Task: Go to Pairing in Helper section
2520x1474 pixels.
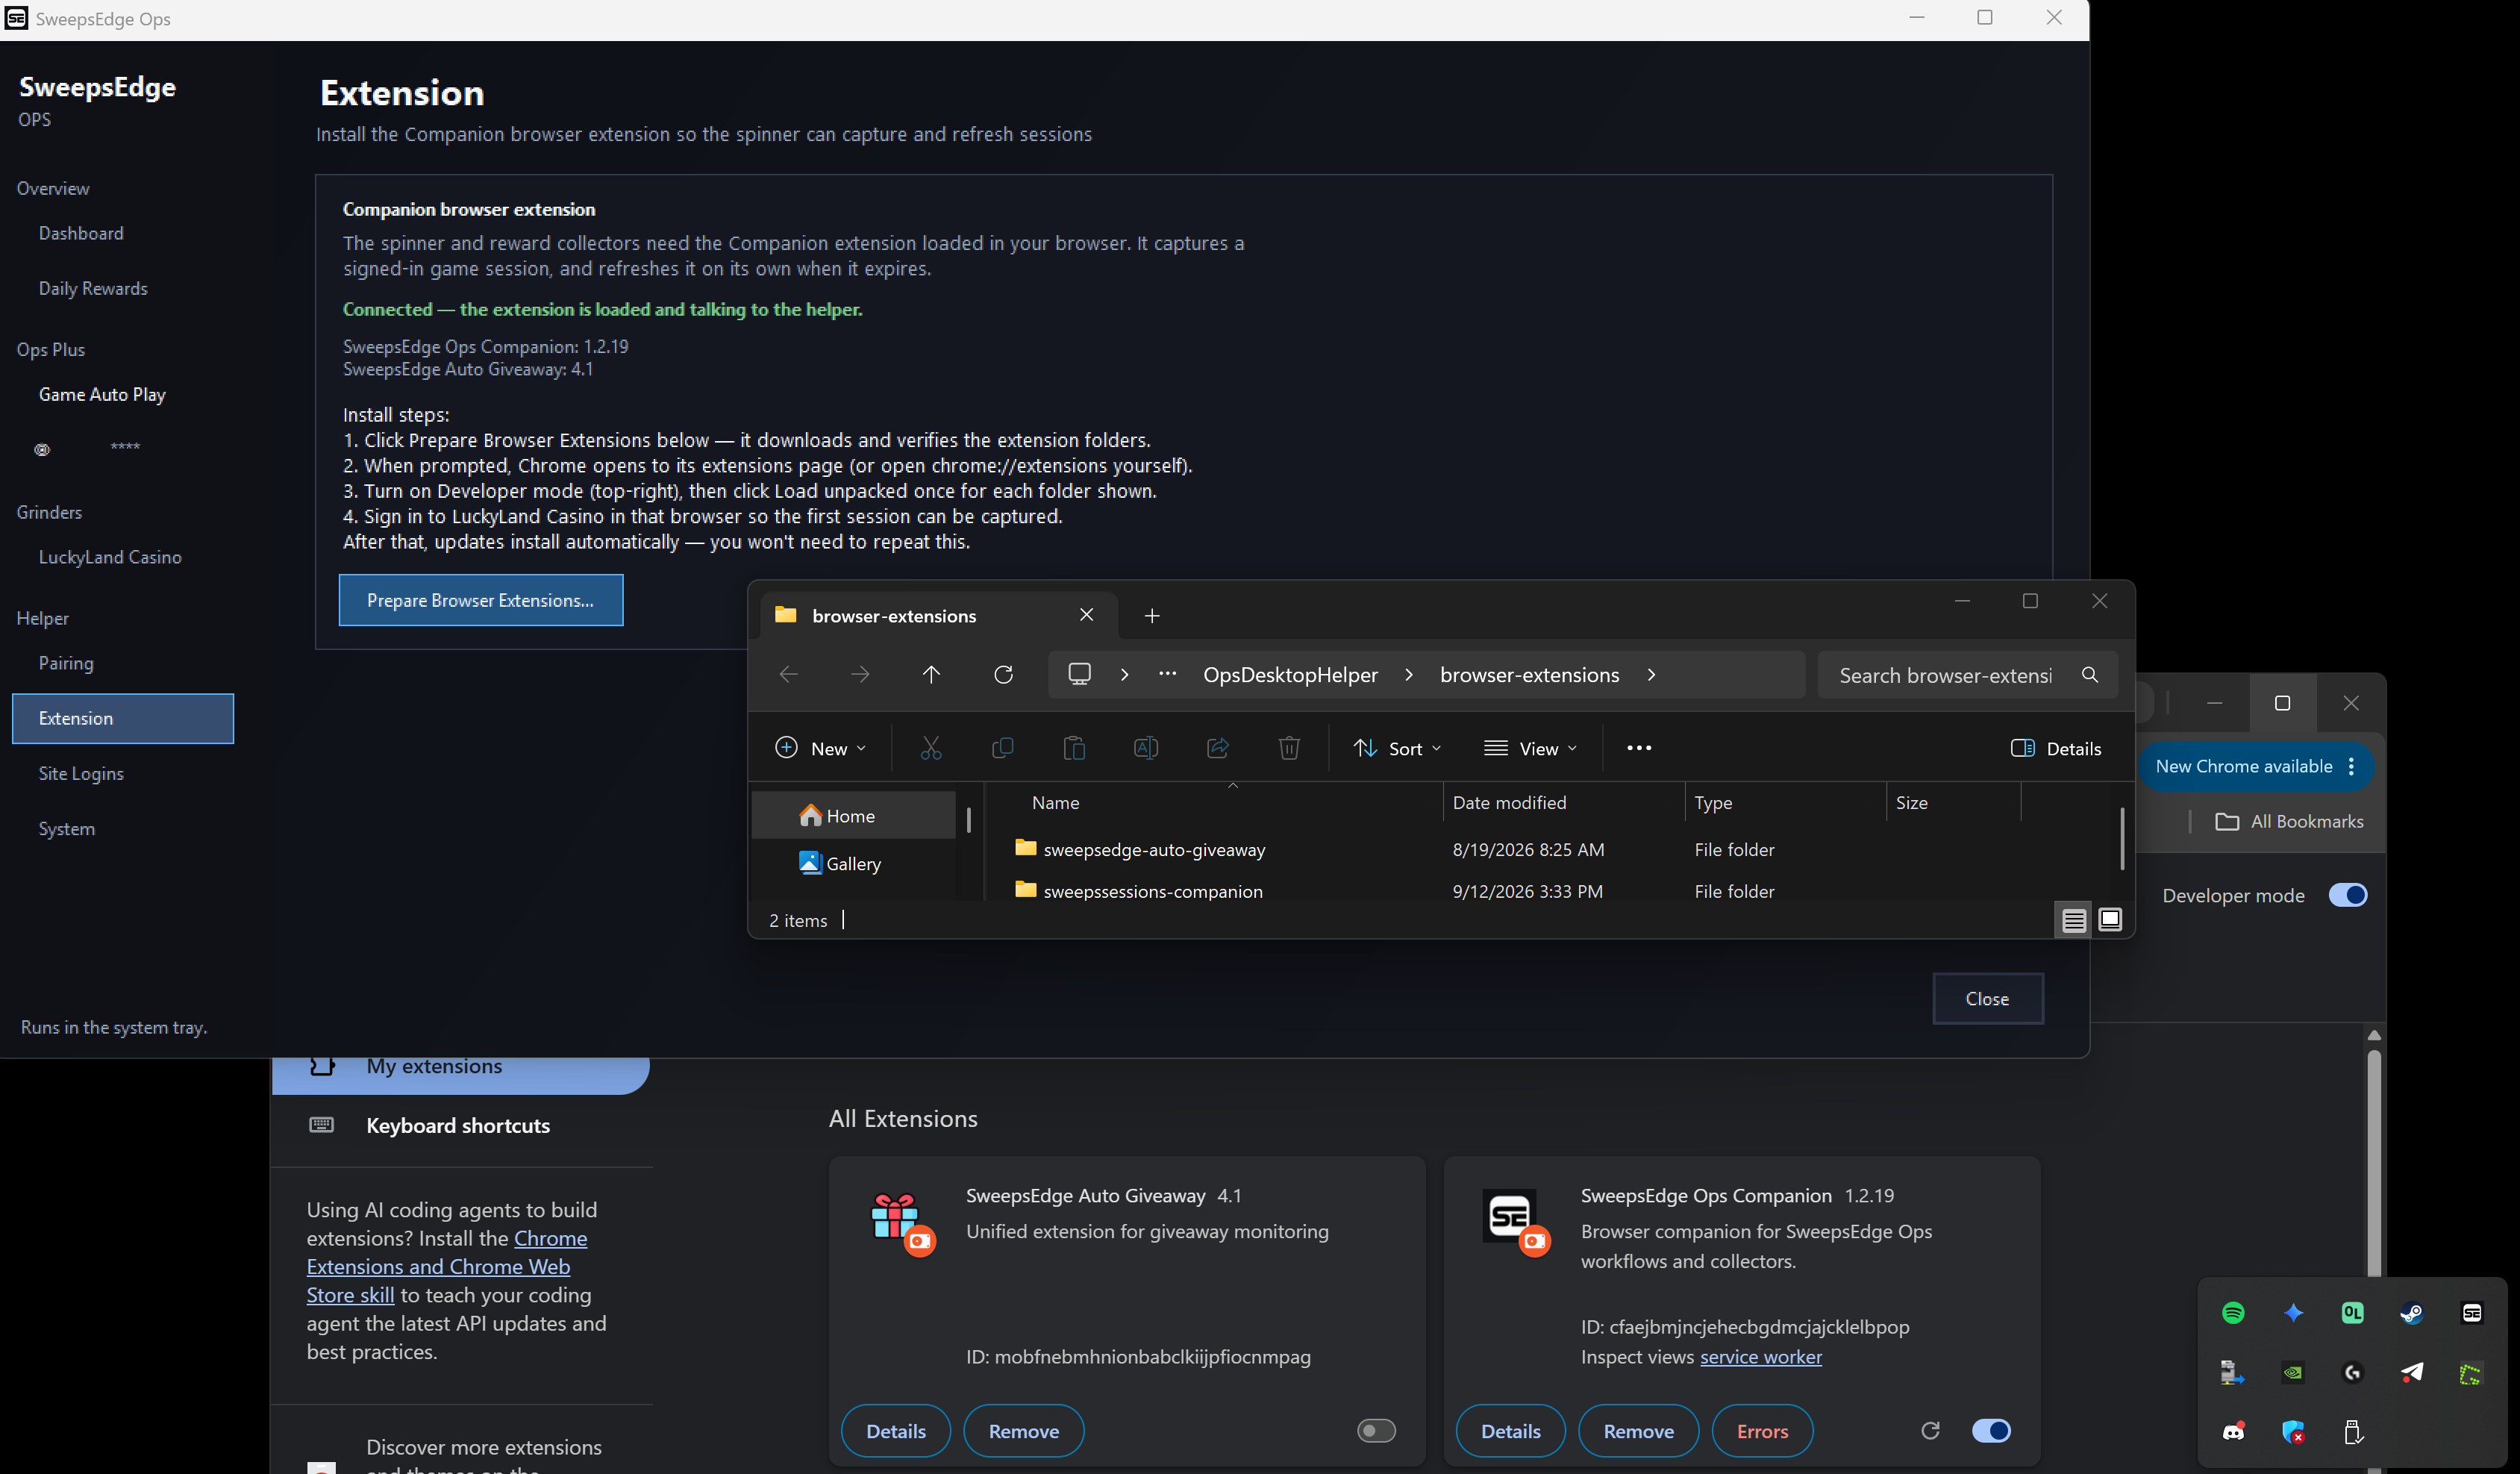Action: coord(66,663)
